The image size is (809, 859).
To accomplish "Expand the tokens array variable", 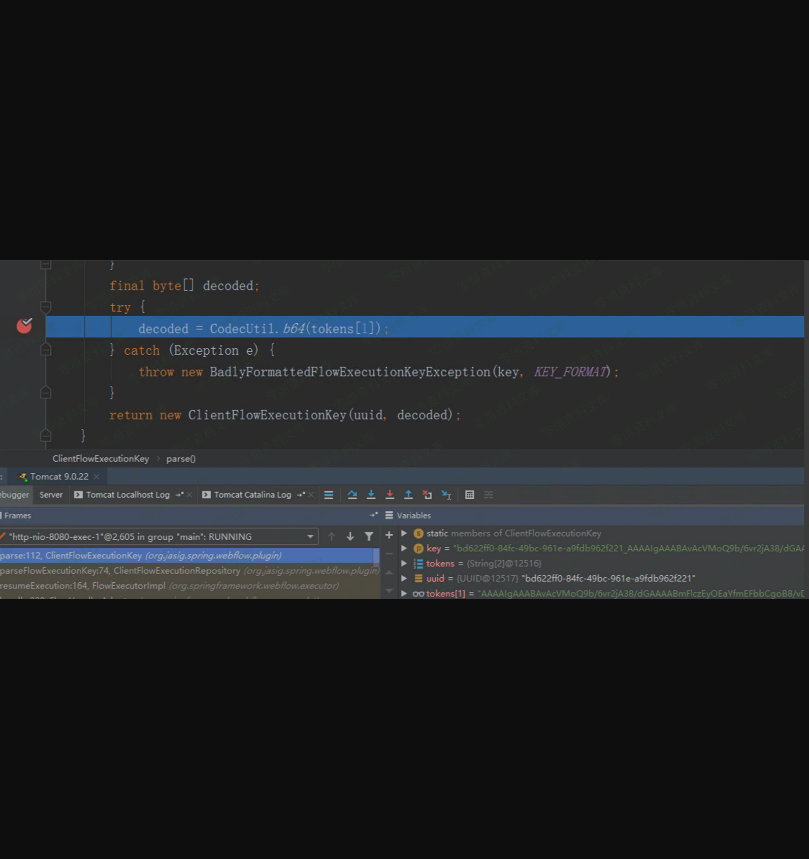I will click(x=404, y=563).
